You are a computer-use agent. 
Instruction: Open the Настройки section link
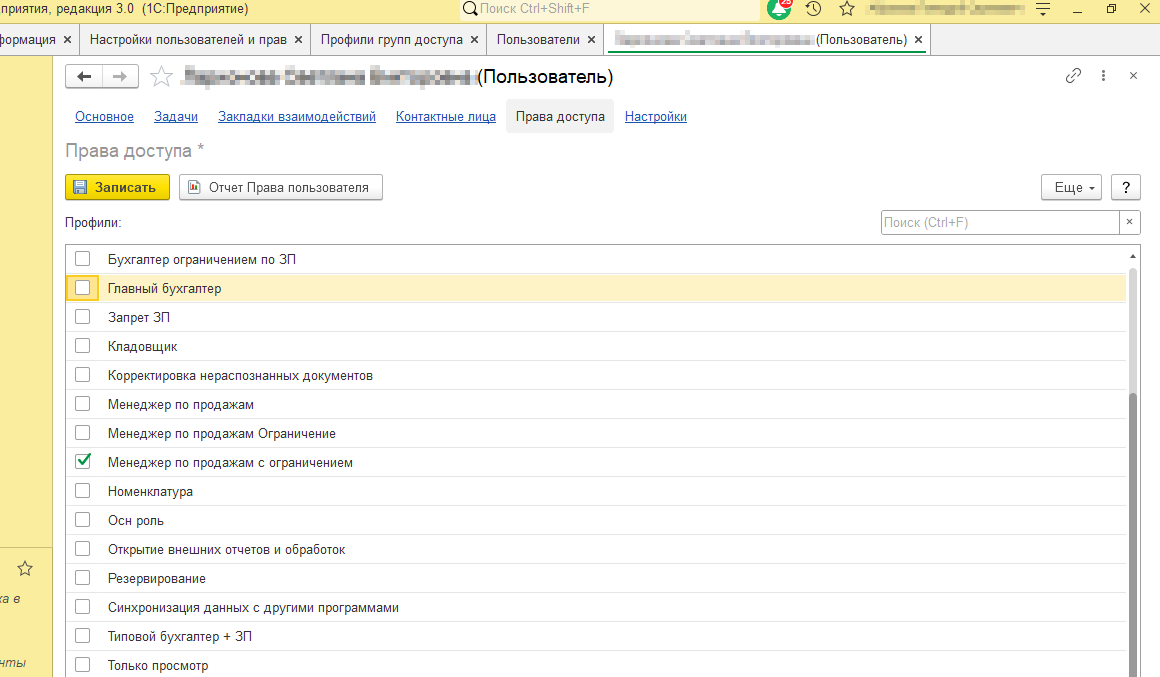point(655,116)
